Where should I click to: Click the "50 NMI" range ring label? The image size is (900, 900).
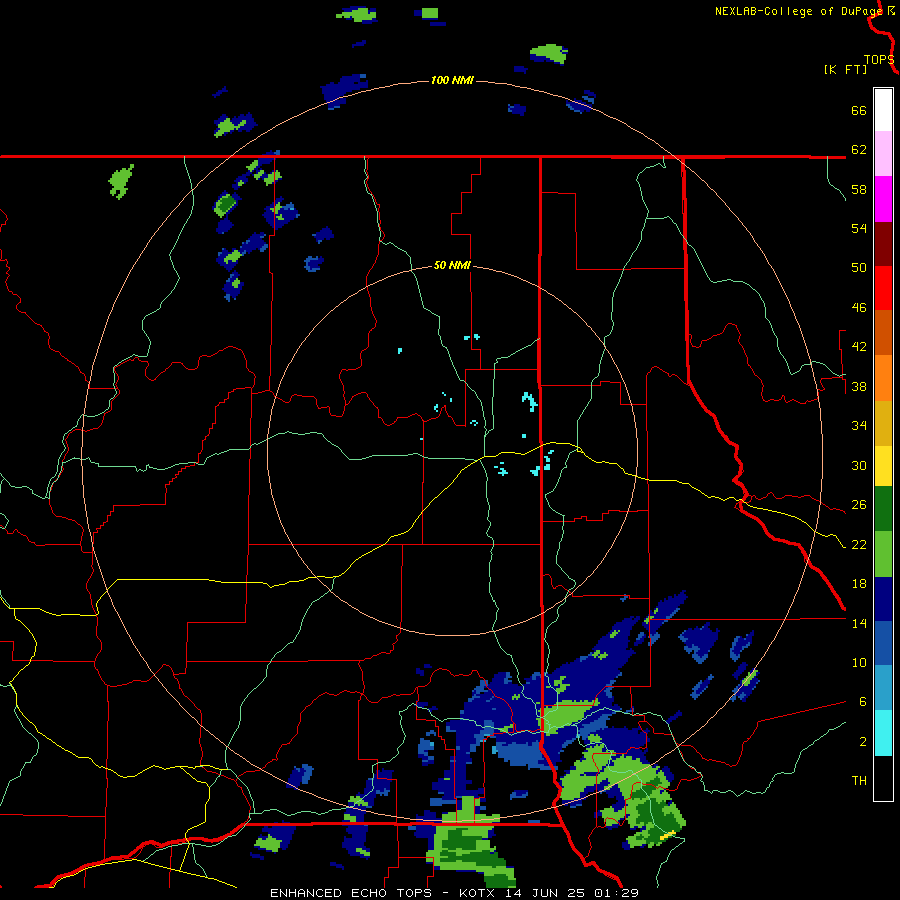[x=452, y=265]
